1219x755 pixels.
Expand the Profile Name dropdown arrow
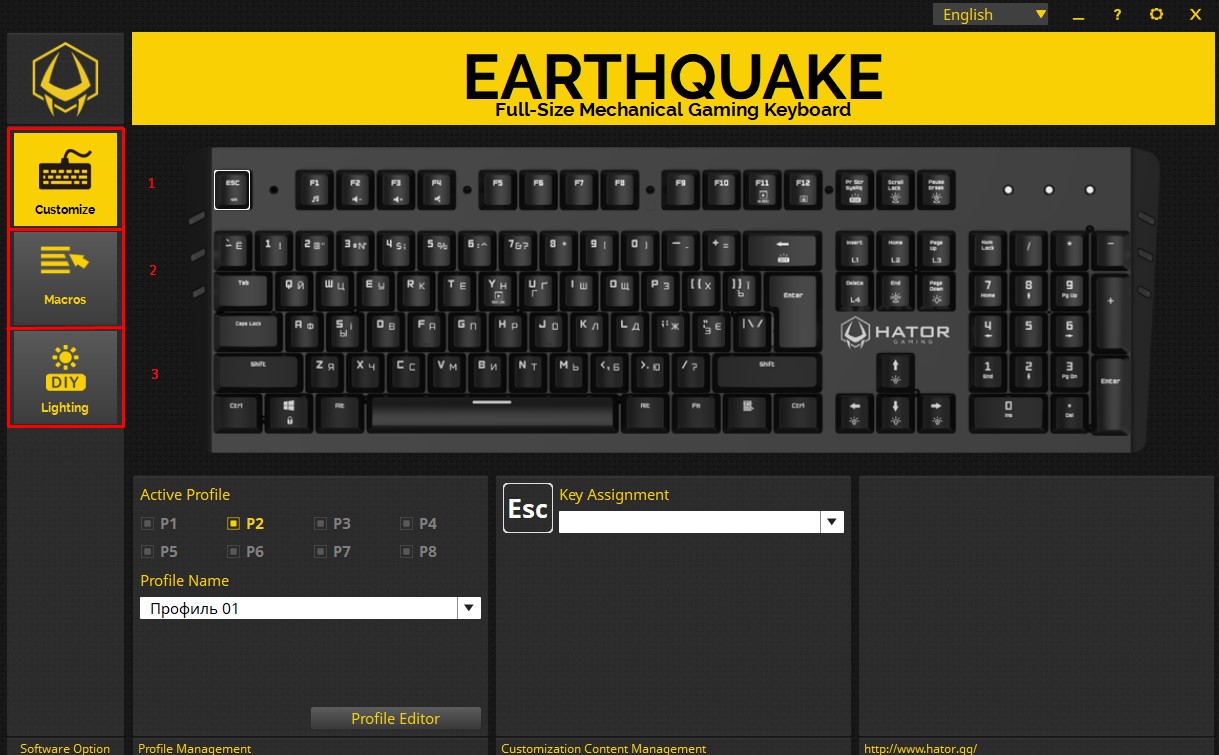[469, 608]
